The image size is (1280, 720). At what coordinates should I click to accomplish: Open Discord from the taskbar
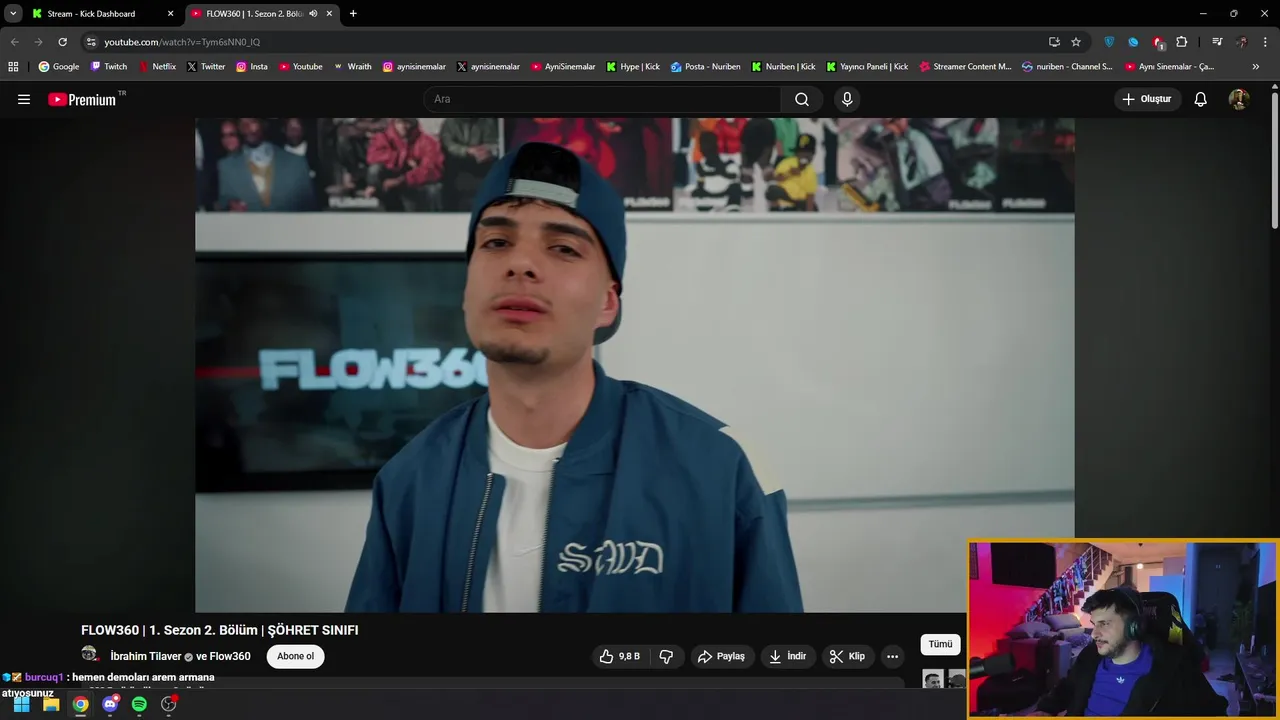110,704
